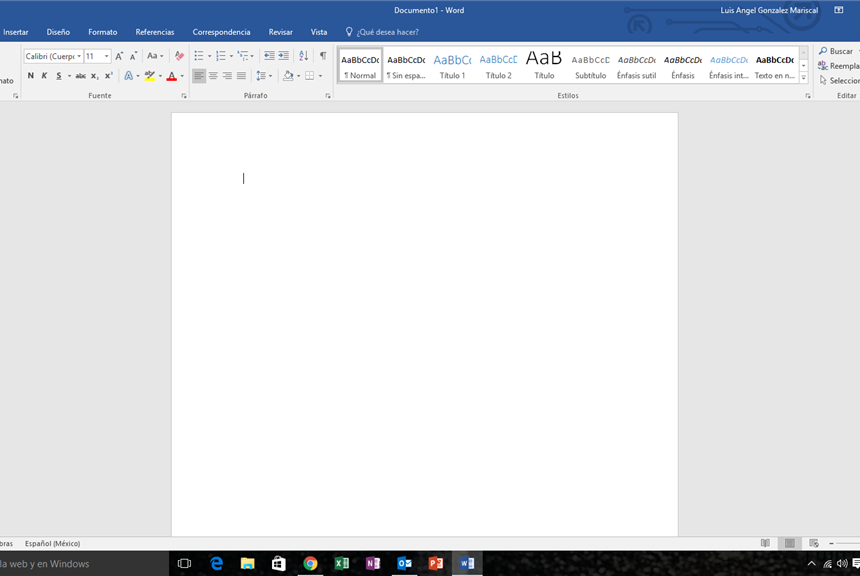Apply the red font color
The image size is (860, 576).
coord(172,76)
